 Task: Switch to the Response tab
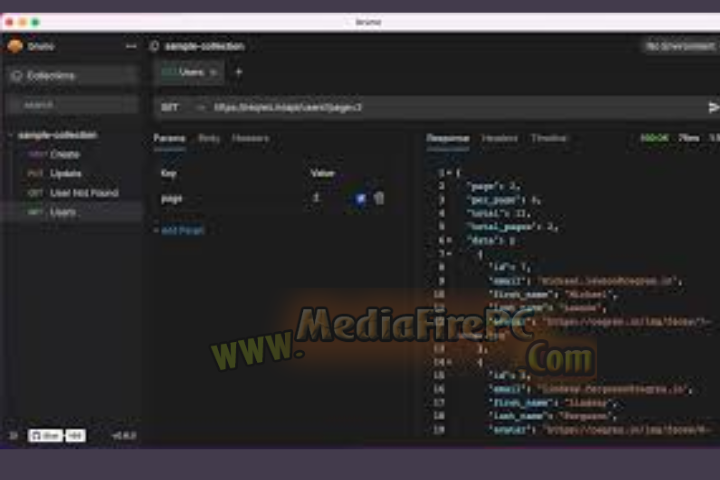pyautogui.click(x=448, y=139)
